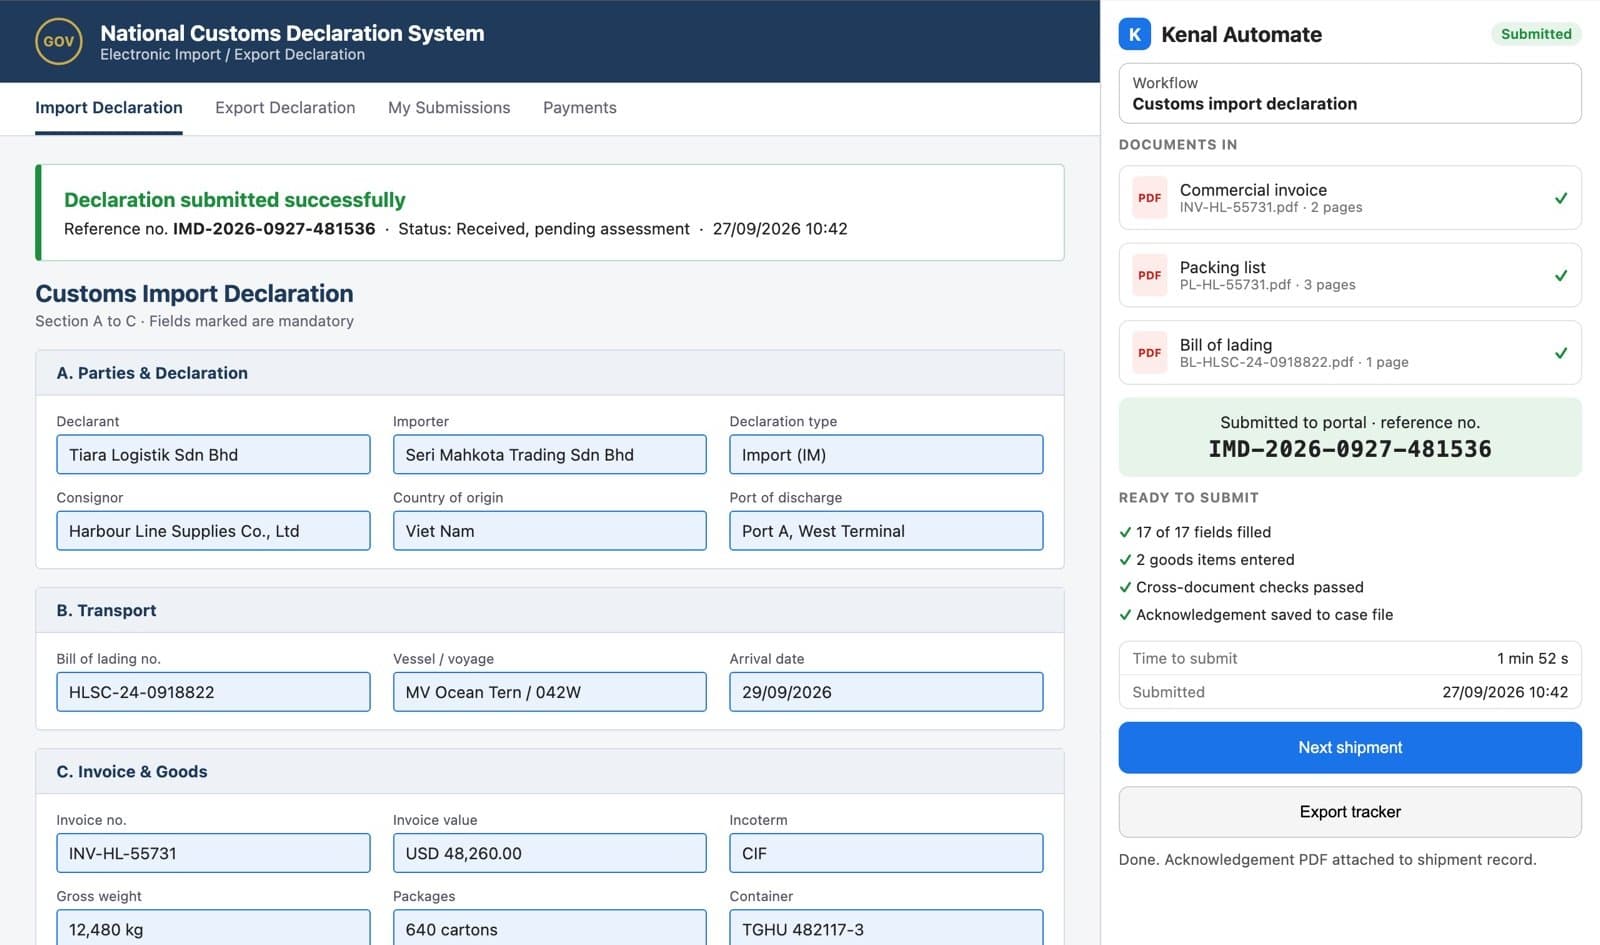This screenshot has height=945, width=1600.
Task: Click the Submitted status badge
Action: 1536,34
